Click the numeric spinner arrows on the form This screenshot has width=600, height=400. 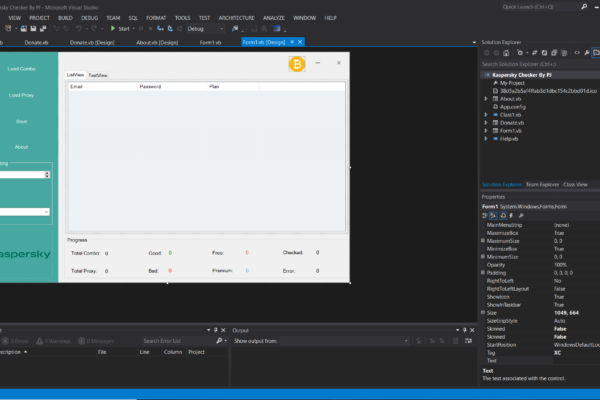click(x=47, y=175)
